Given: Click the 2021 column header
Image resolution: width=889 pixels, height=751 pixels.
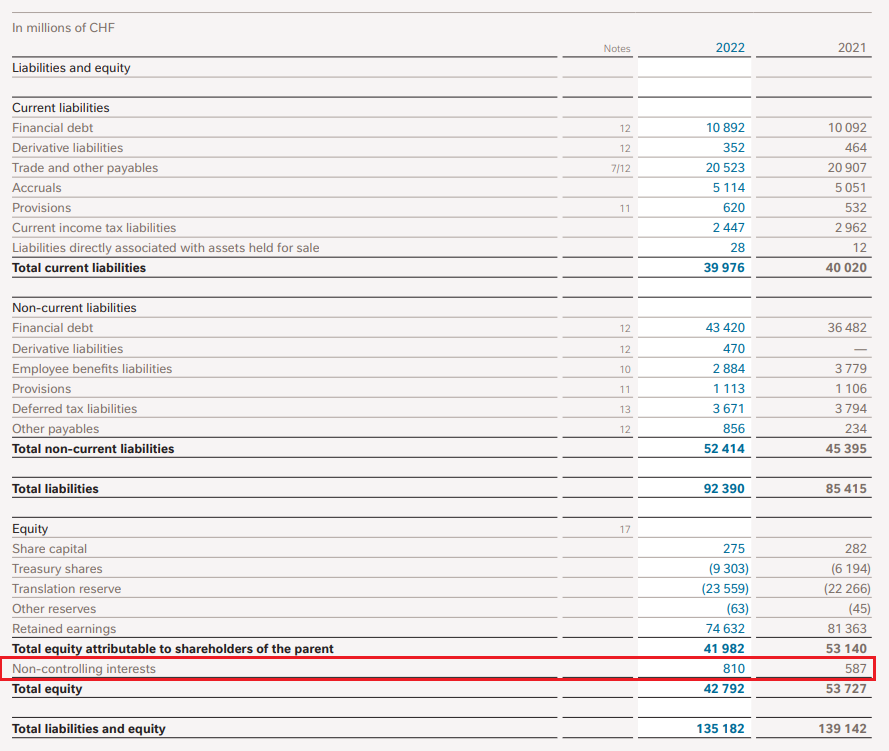Looking at the screenshot, I should click(852, 48).
